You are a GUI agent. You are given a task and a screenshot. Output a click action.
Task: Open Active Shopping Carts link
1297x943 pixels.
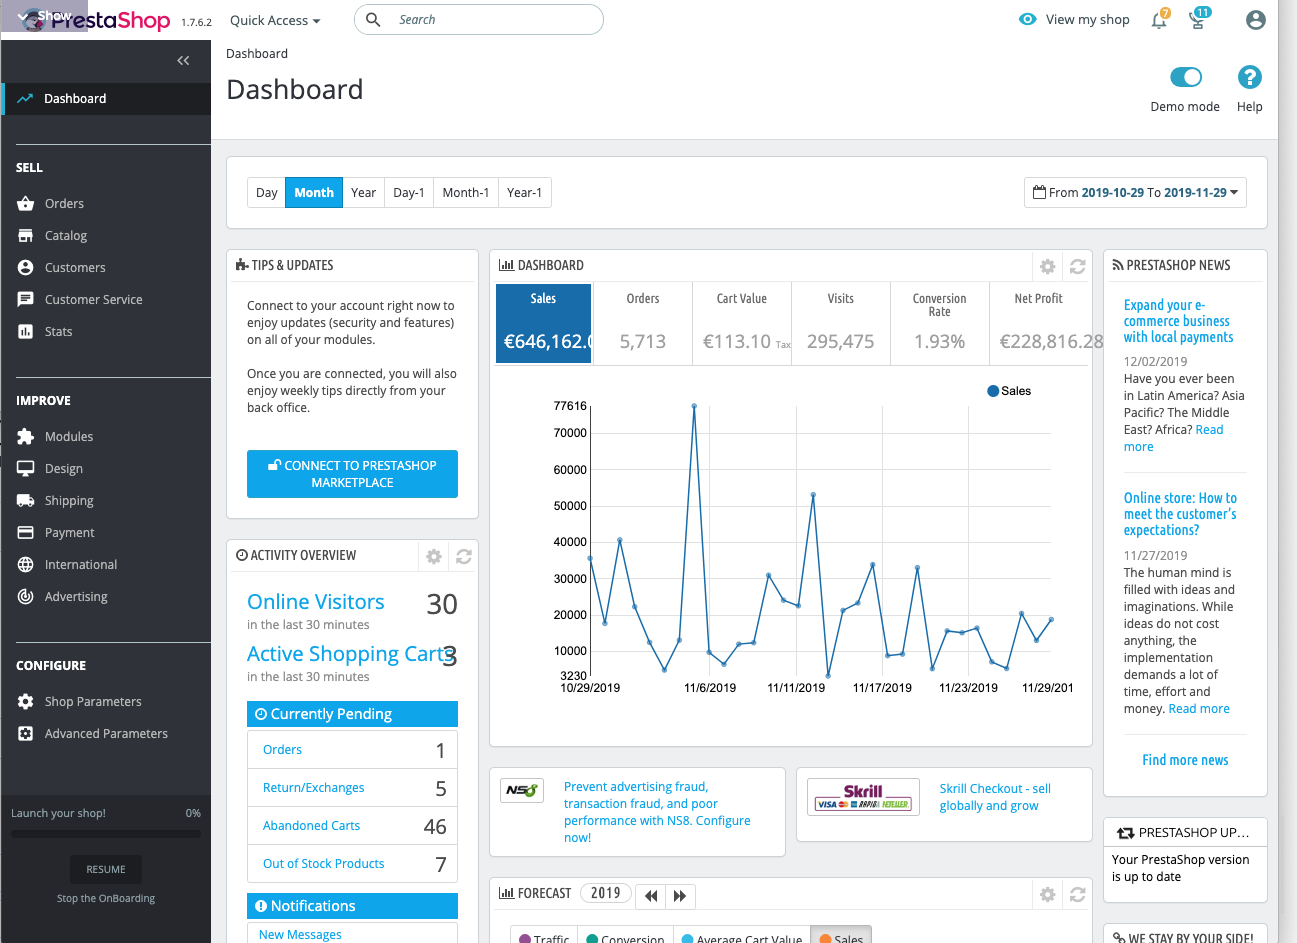pos(349,654)
